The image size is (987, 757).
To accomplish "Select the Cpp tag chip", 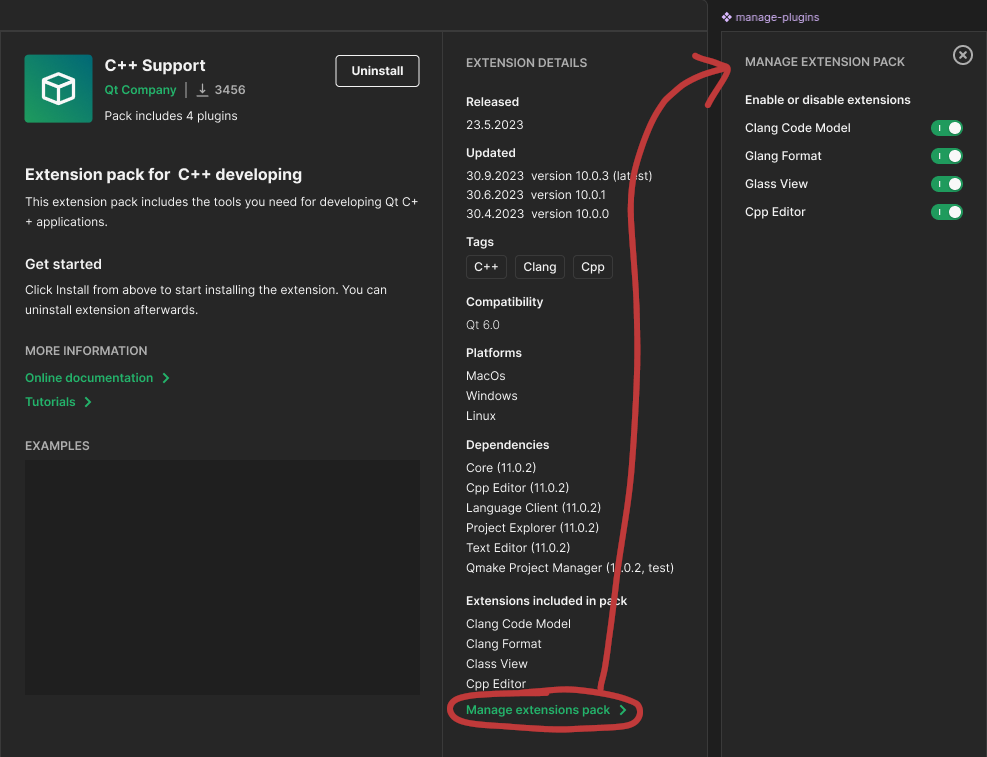I will 592,267.
